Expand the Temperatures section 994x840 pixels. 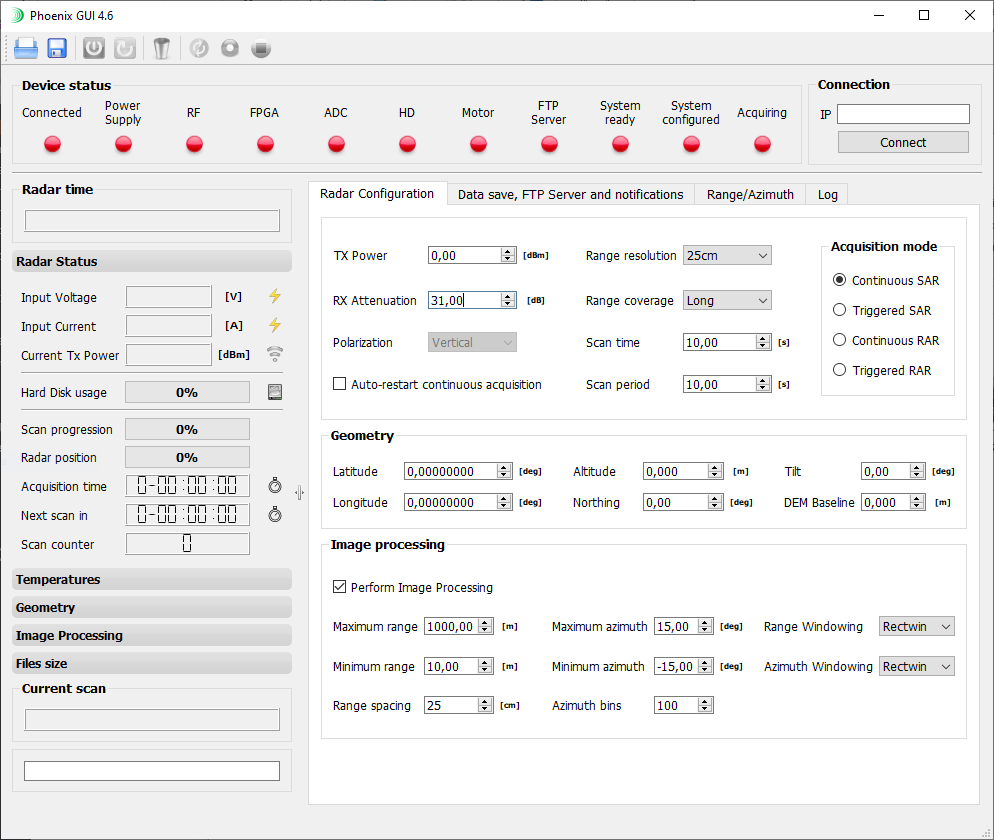coord(152,579)
